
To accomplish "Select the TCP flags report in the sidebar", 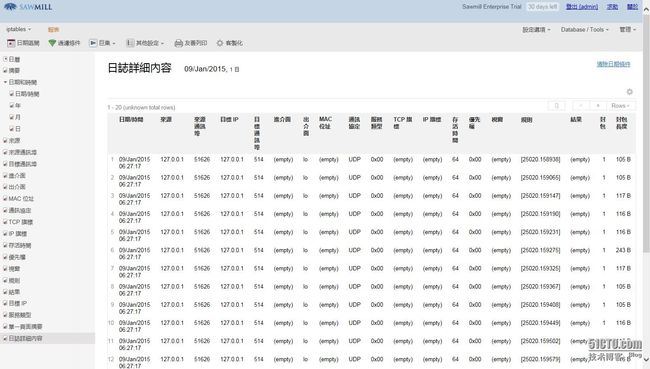I will coord(21,222).
